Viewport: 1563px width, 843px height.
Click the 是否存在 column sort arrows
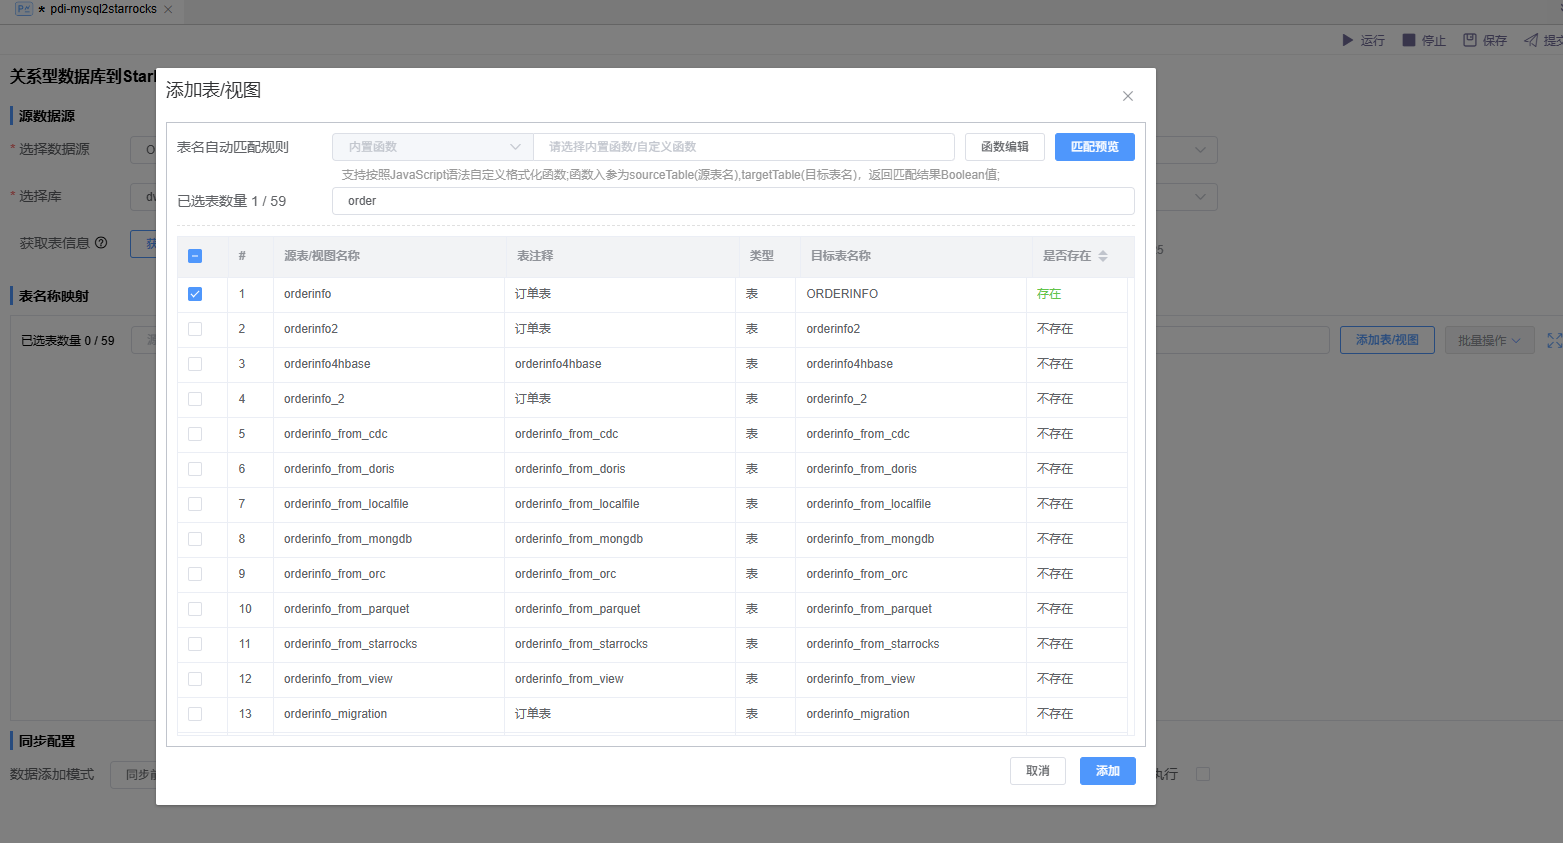click(1103, 256)
